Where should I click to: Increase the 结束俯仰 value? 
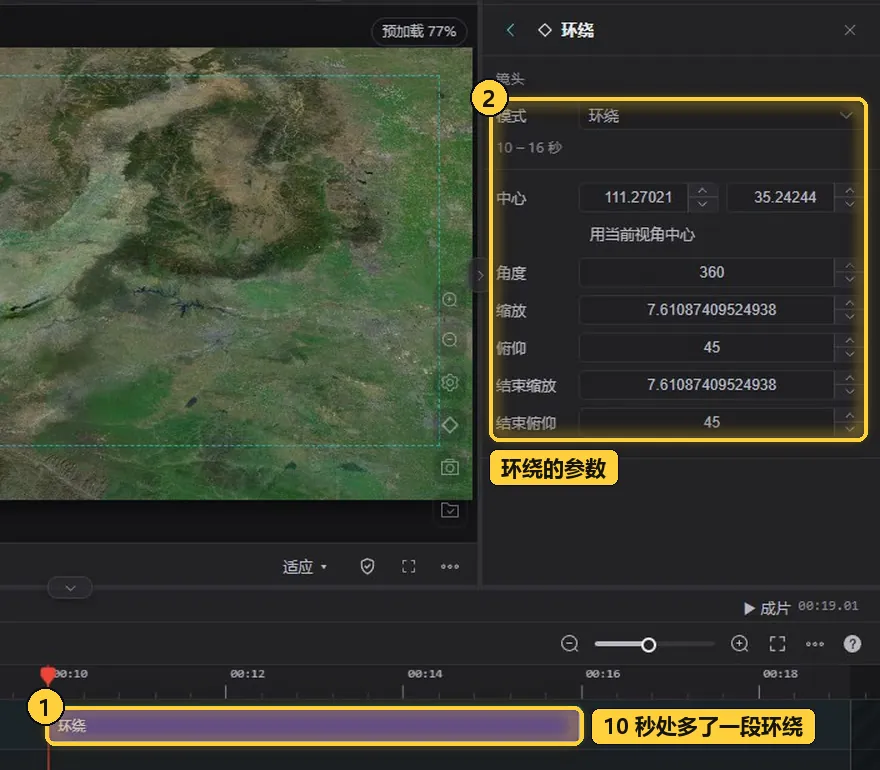coord(849,416)
